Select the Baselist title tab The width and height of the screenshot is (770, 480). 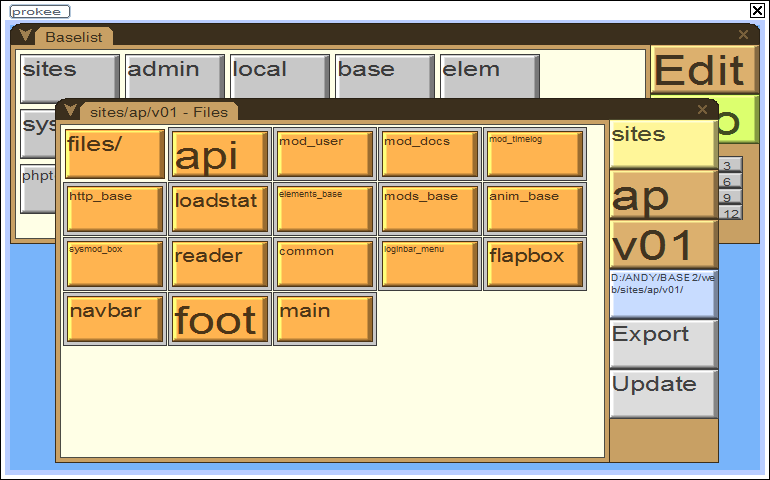[x=74, y=37]
